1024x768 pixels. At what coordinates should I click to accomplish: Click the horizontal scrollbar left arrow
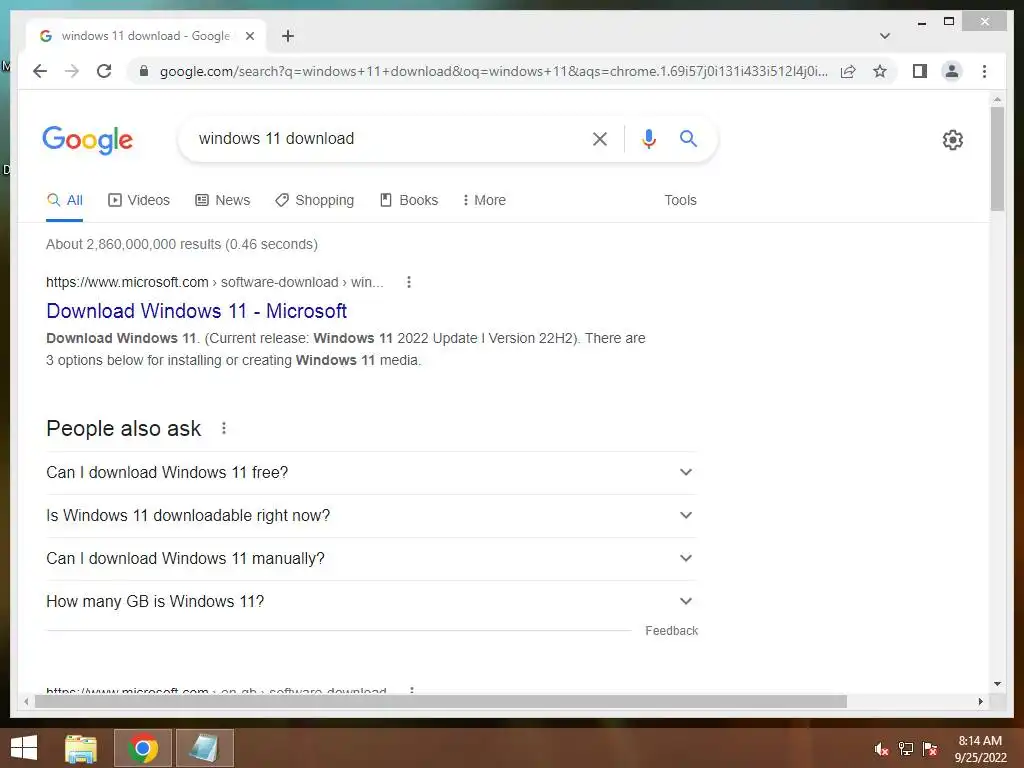click(26, 701)
